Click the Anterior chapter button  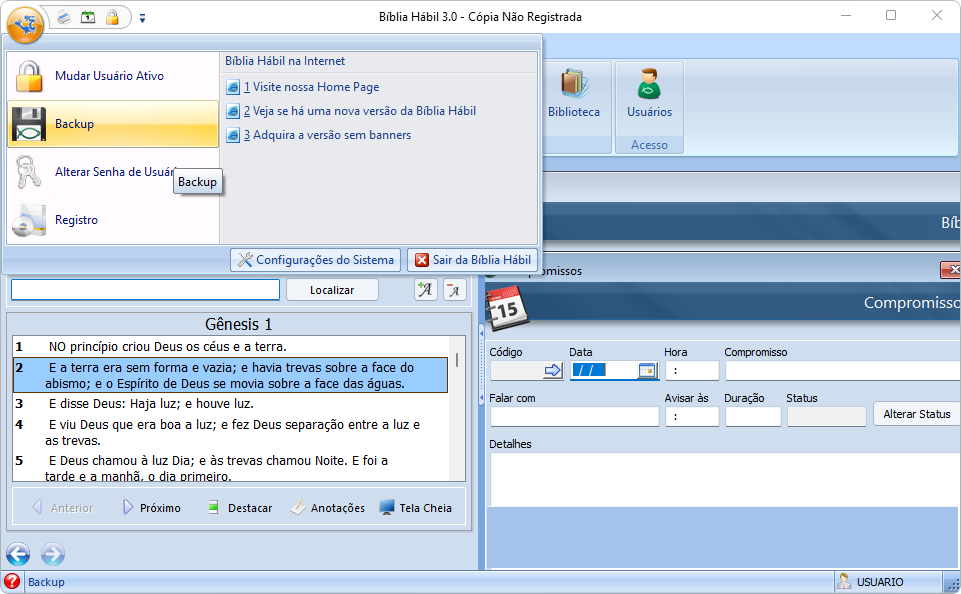[63, 508]
